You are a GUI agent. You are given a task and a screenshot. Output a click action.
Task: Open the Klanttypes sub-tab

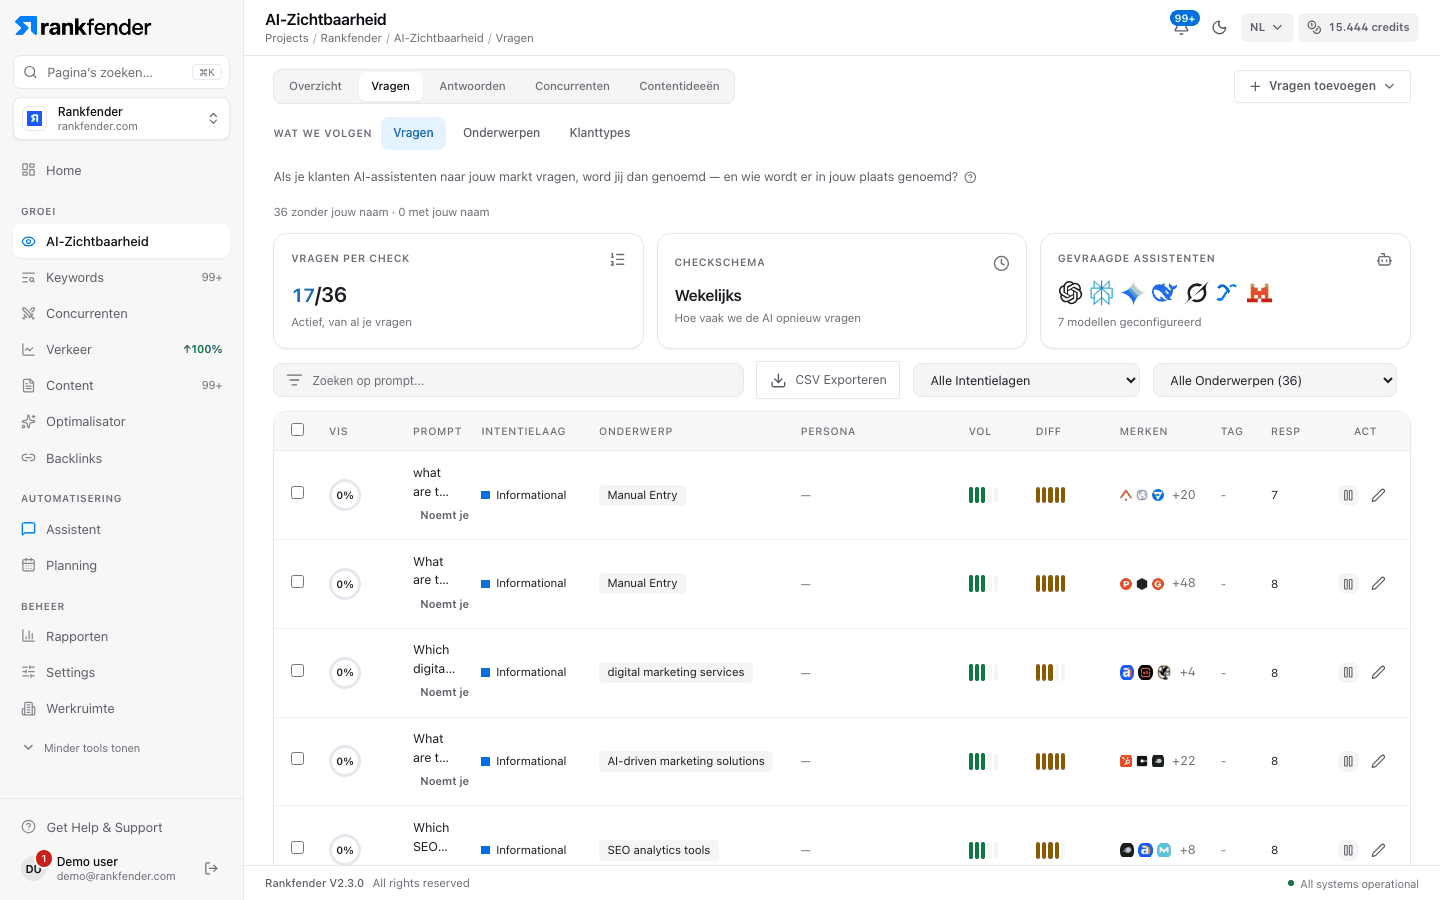click(x=600, y=133)
